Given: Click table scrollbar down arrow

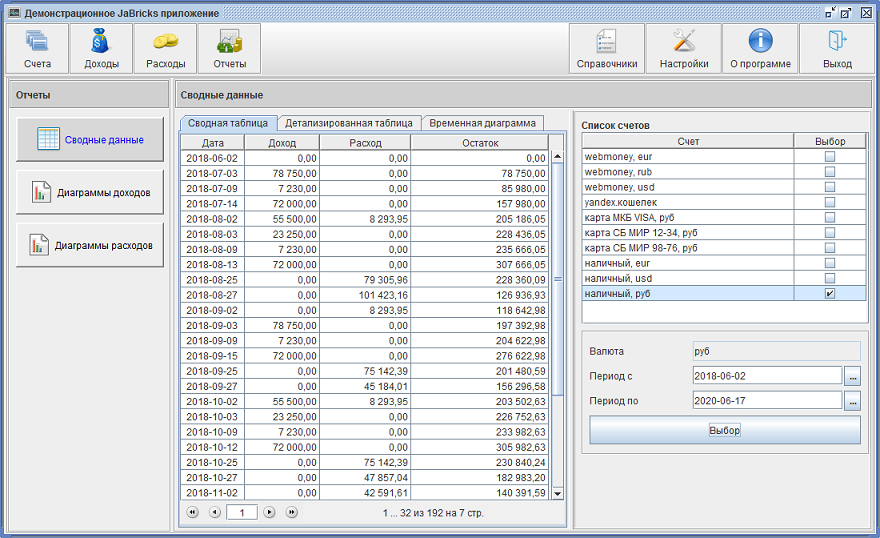Looking at the screenshot, I should pyautogui.click(x=557, y=494).
